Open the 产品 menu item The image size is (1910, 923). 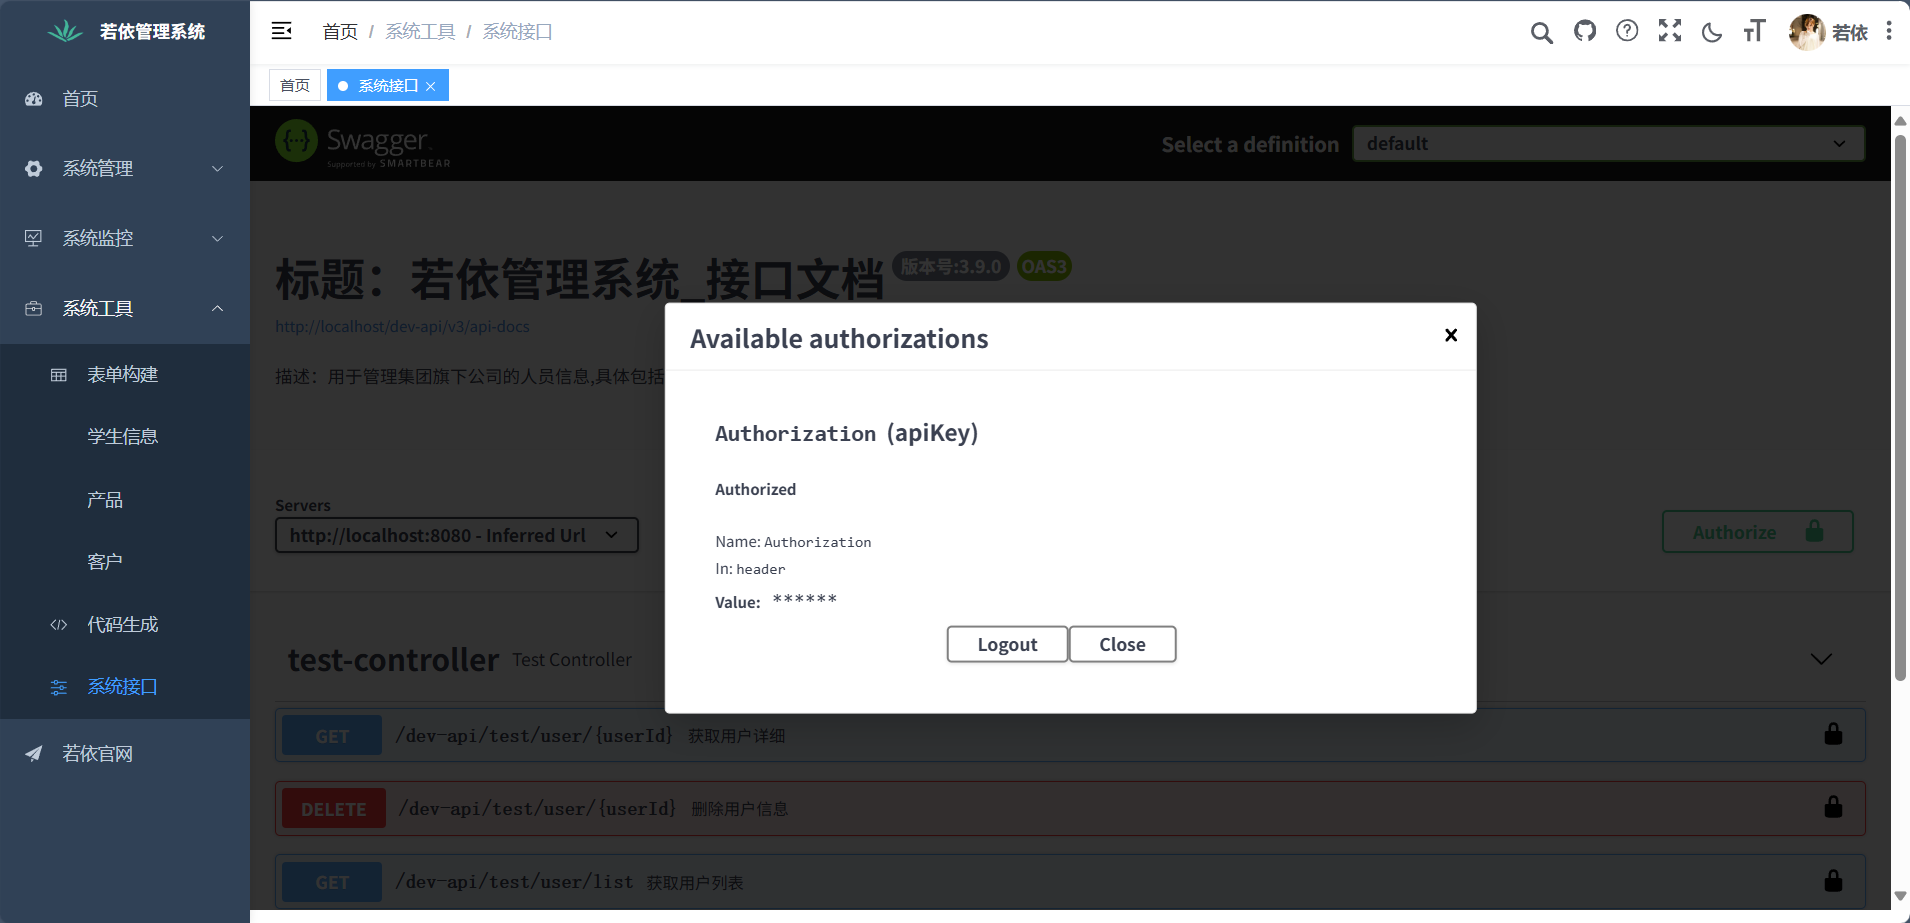tap(125, 500)
